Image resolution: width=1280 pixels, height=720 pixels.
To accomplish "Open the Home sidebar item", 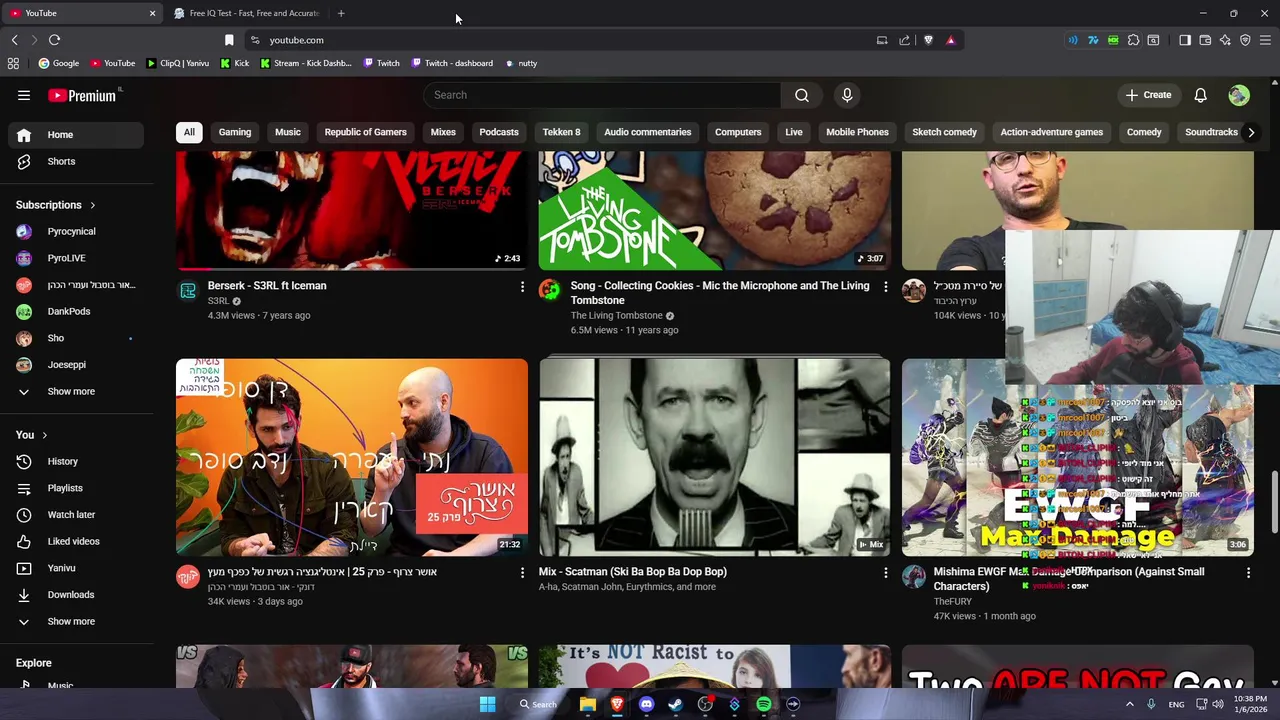I will click(75, 134).
